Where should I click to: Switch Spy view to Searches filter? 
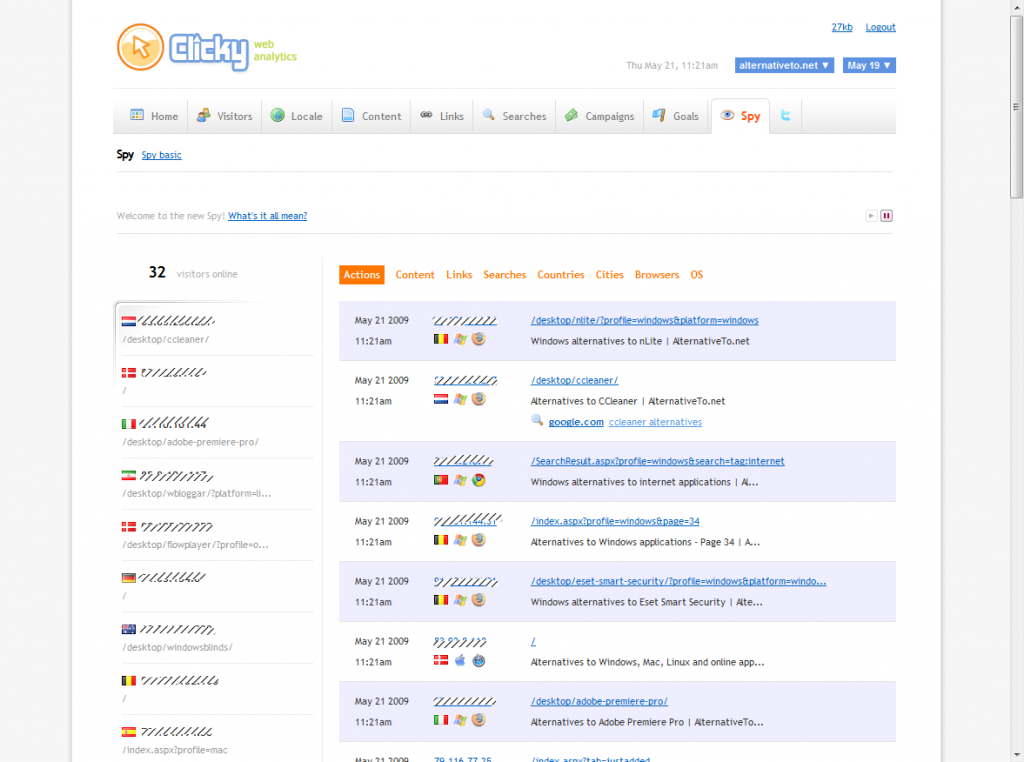[505, 275]
